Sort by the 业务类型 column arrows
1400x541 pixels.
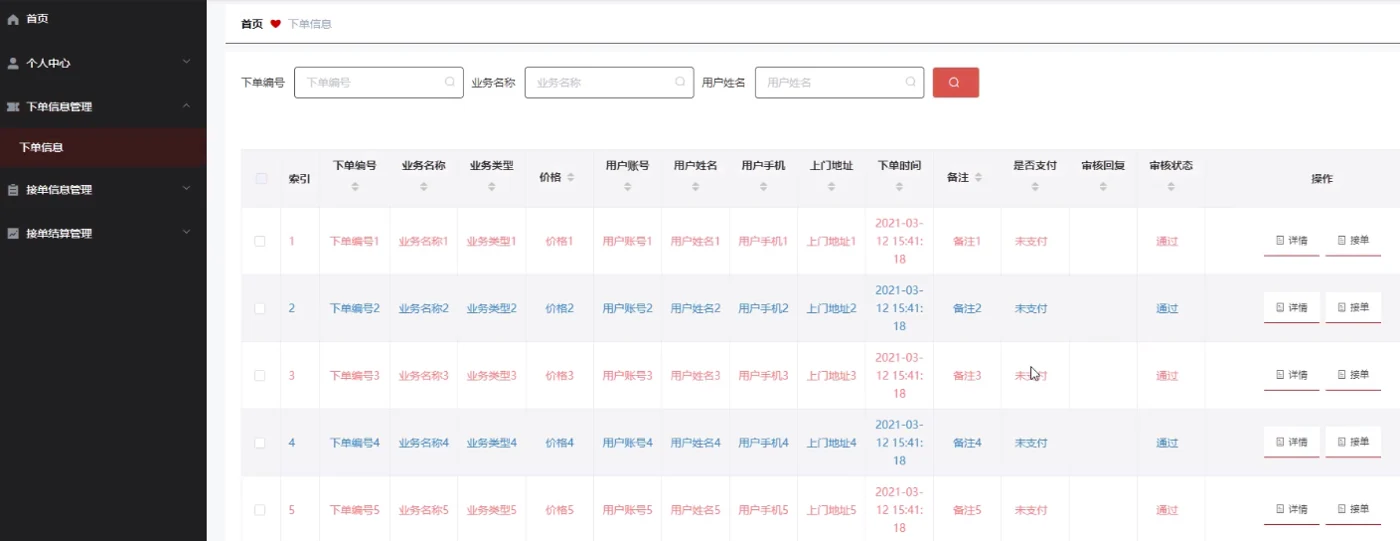(x=491, y=186)
